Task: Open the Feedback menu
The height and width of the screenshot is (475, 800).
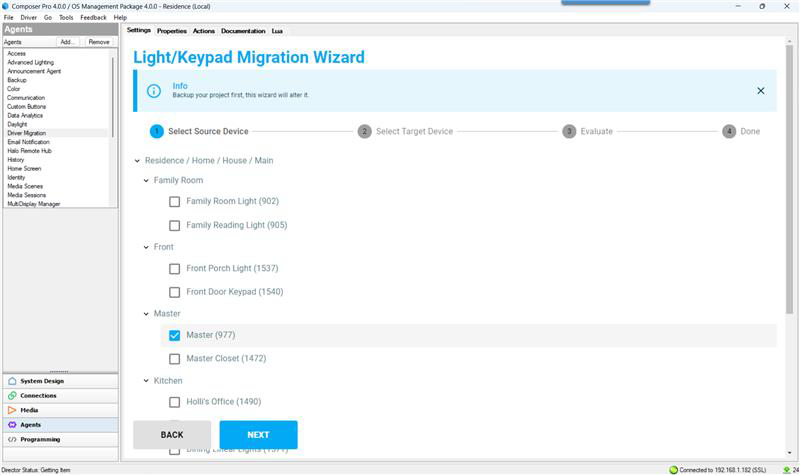Action: click(93, 17)
